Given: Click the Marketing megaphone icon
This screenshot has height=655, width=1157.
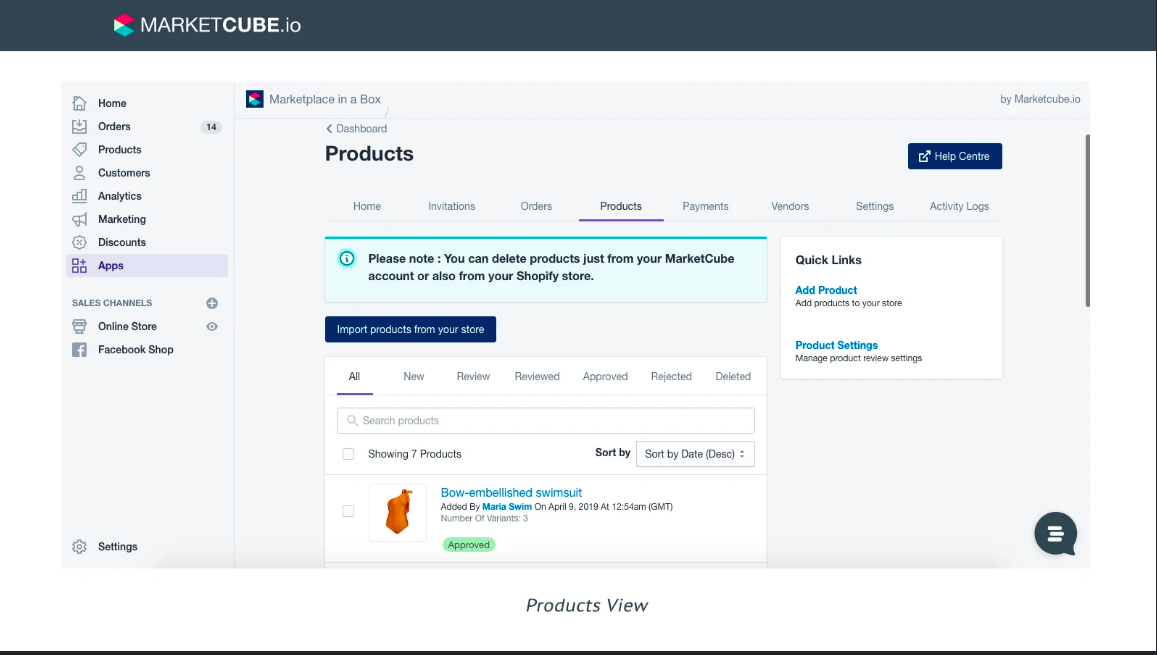Looking at the screenshot, I should (x=79, y=219).
